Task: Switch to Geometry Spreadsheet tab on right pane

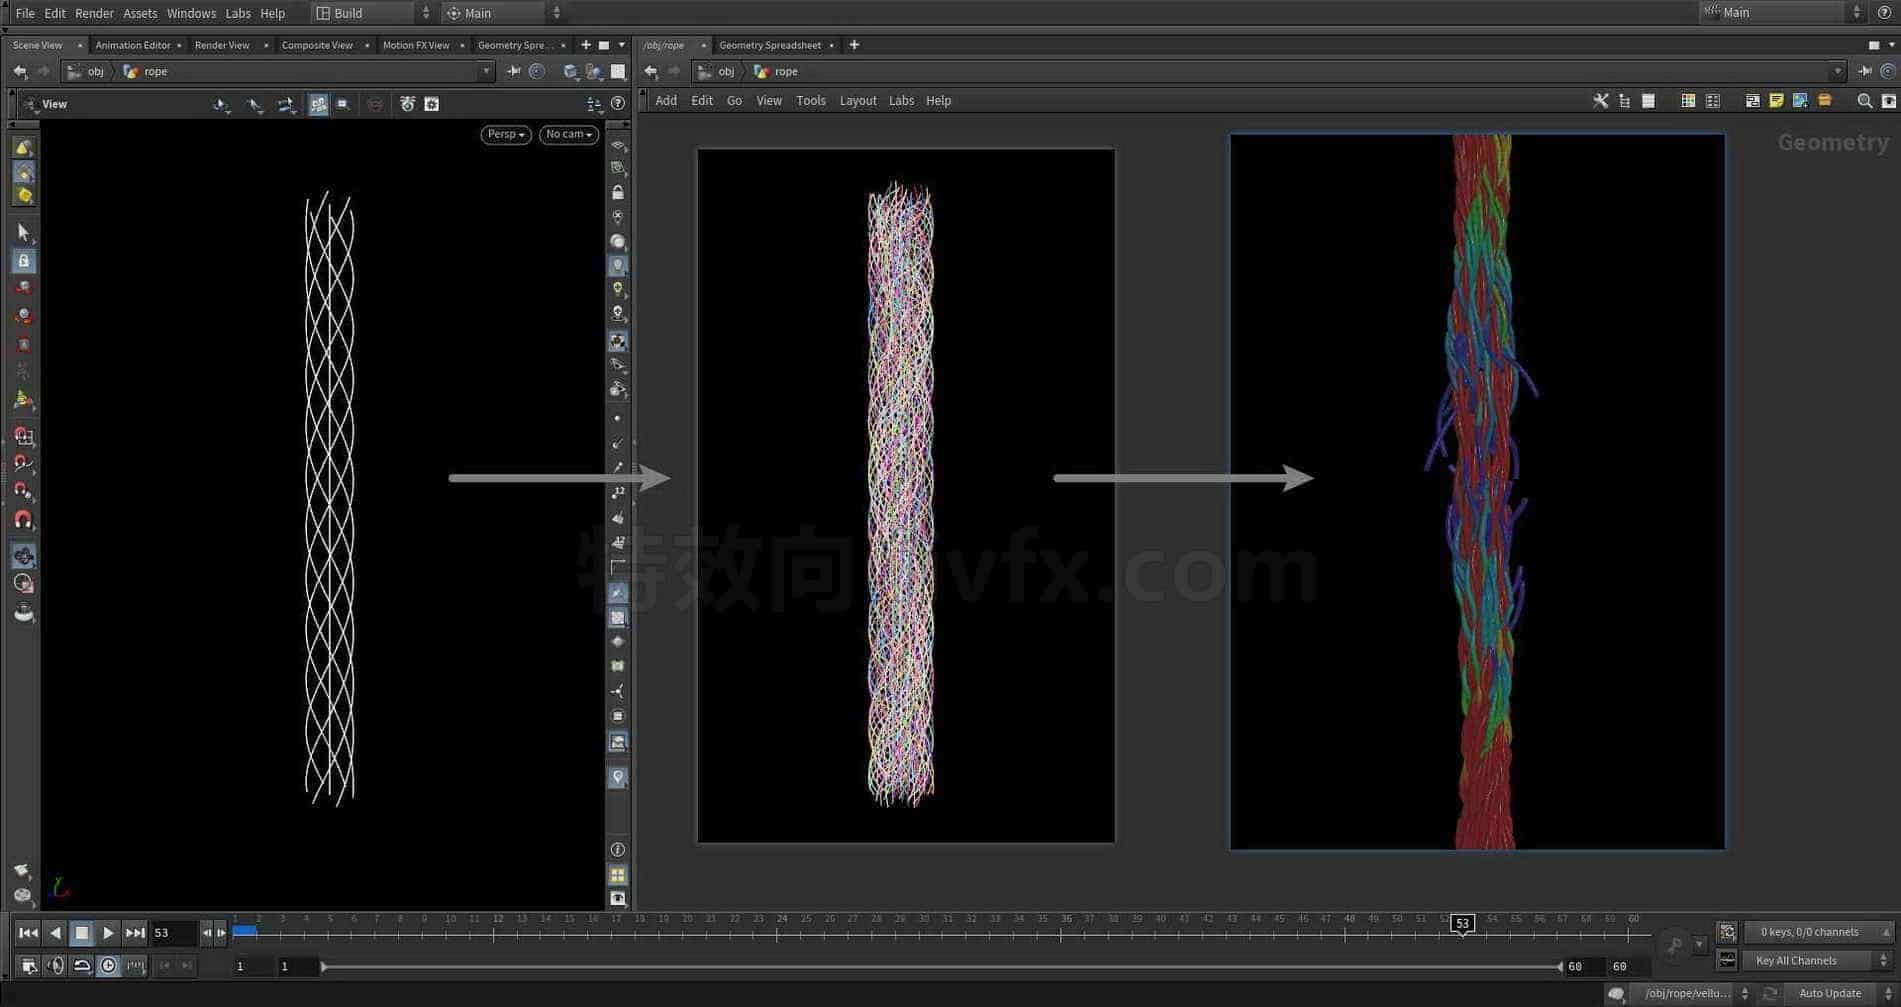Action: [x=770, y=45]
